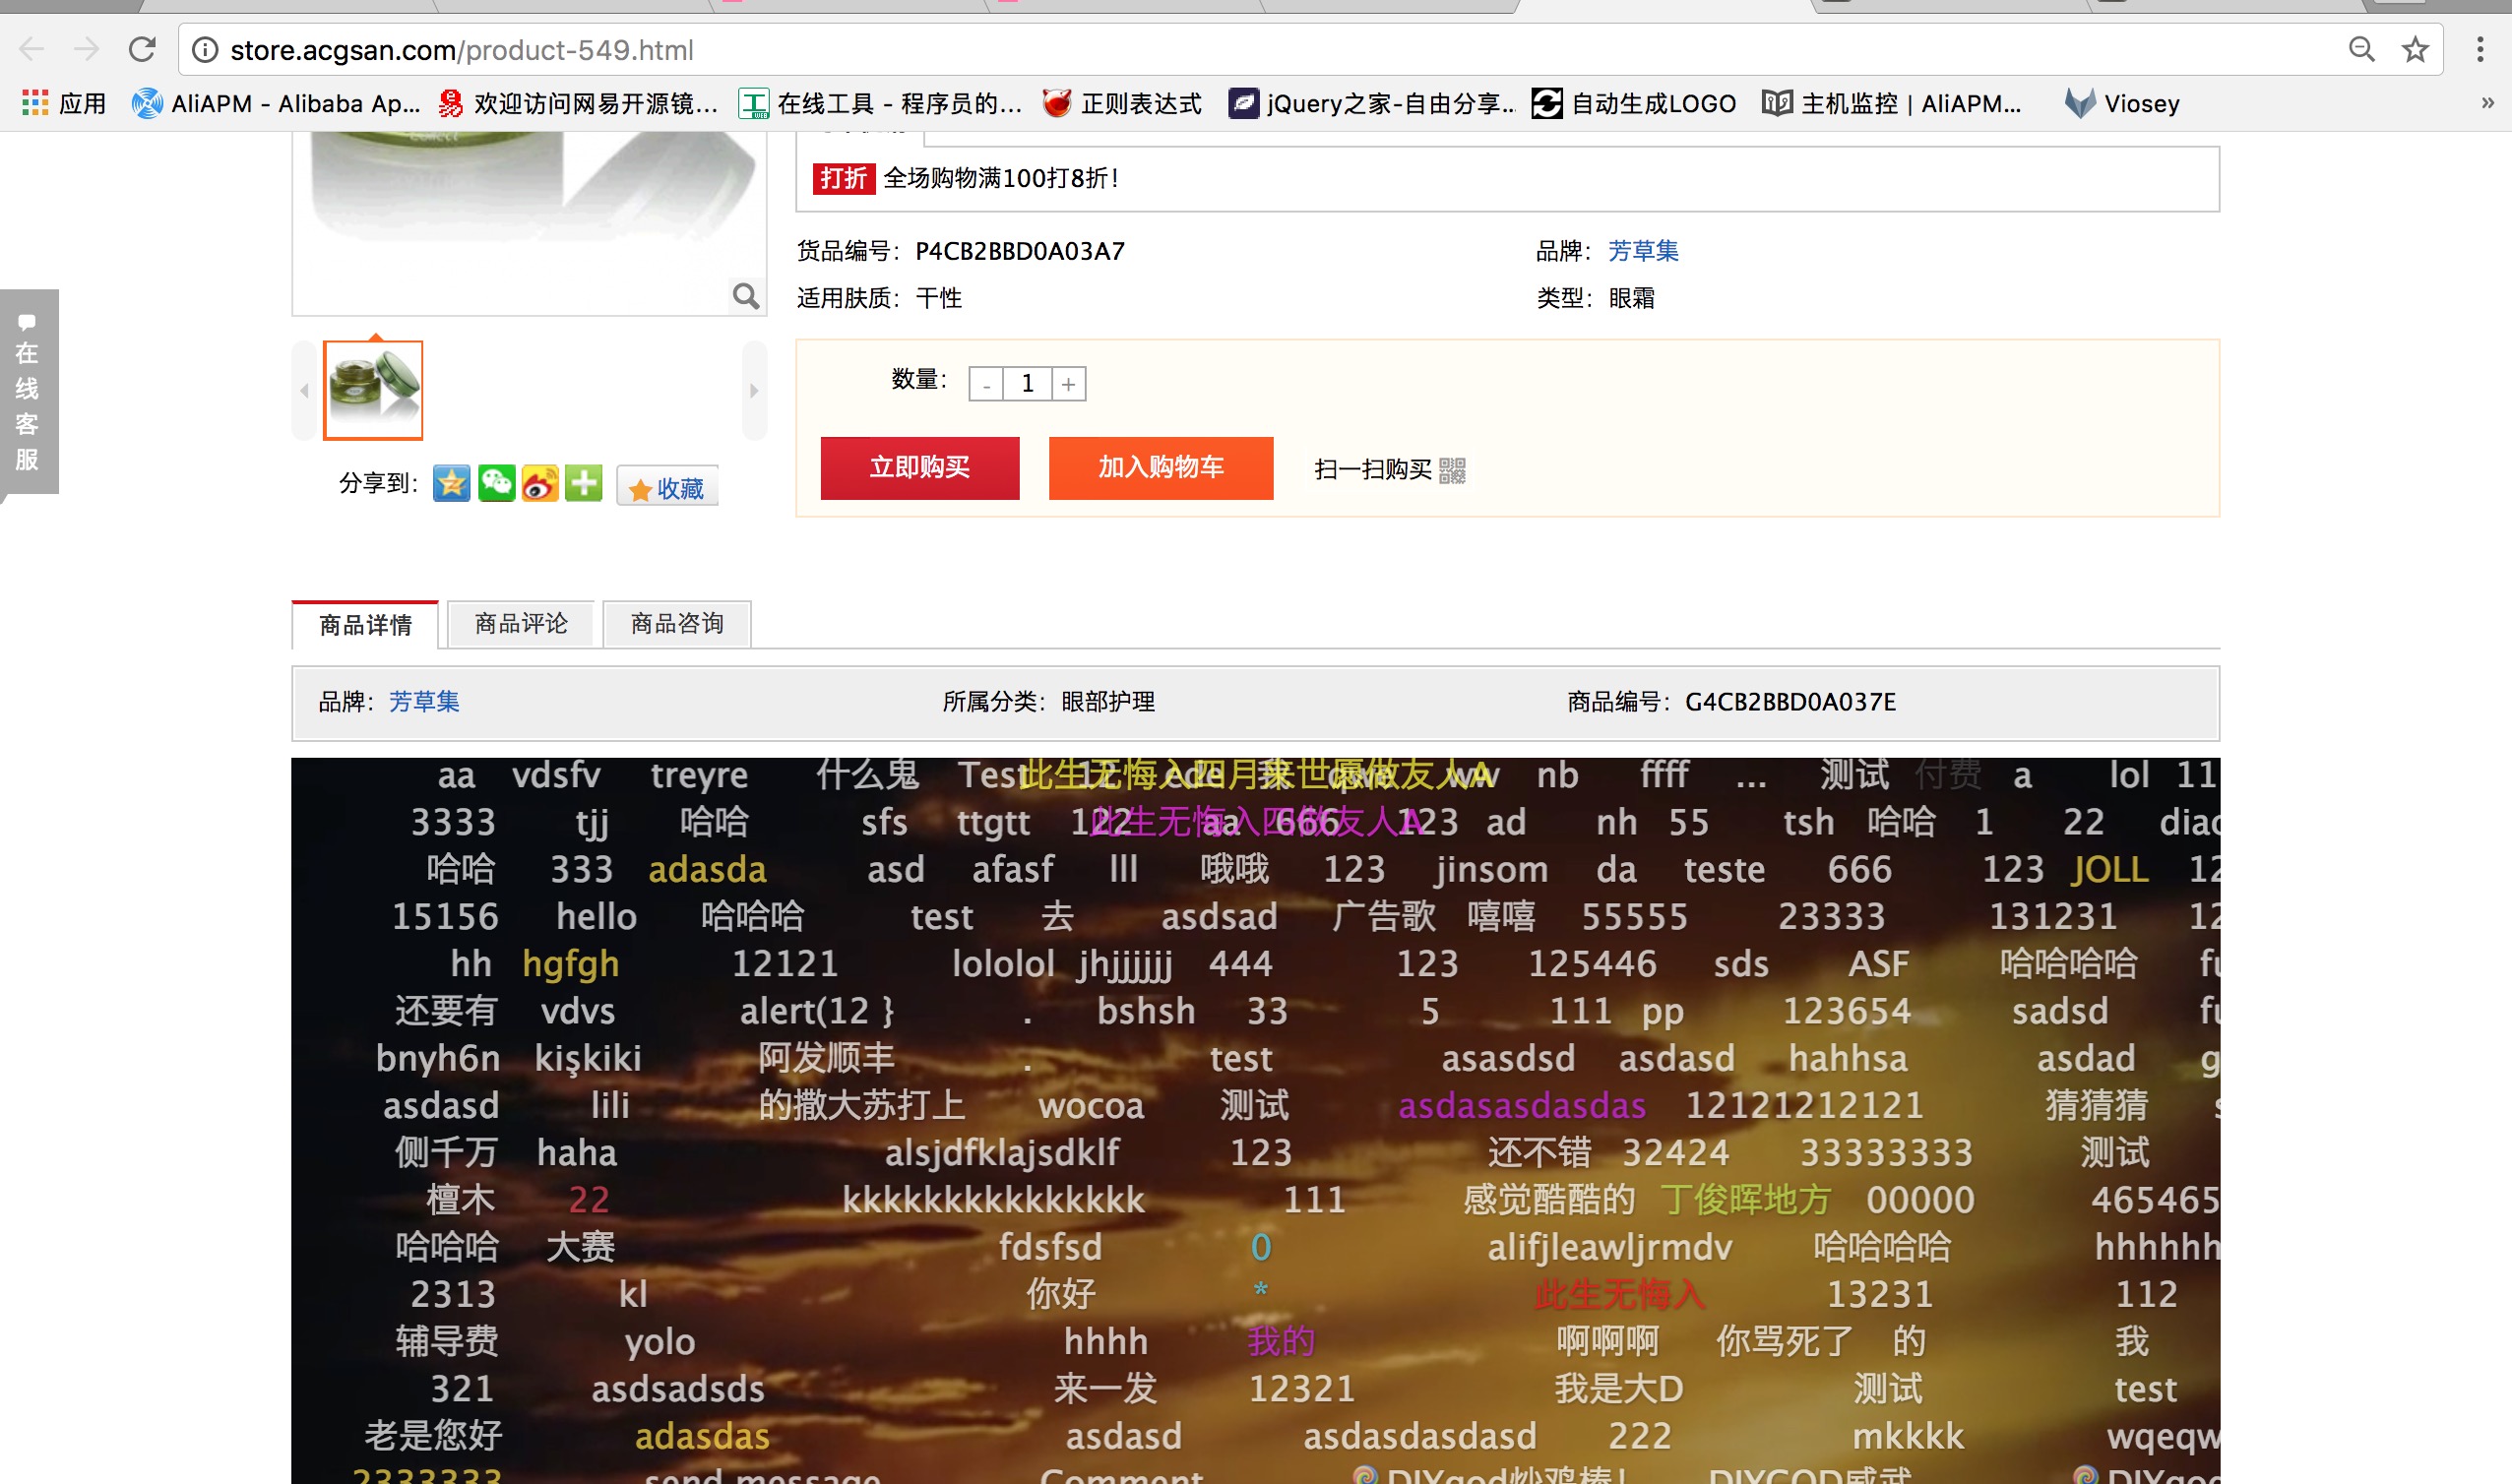
Task: Click the WeChat share icon
Action: coord(496,484)
